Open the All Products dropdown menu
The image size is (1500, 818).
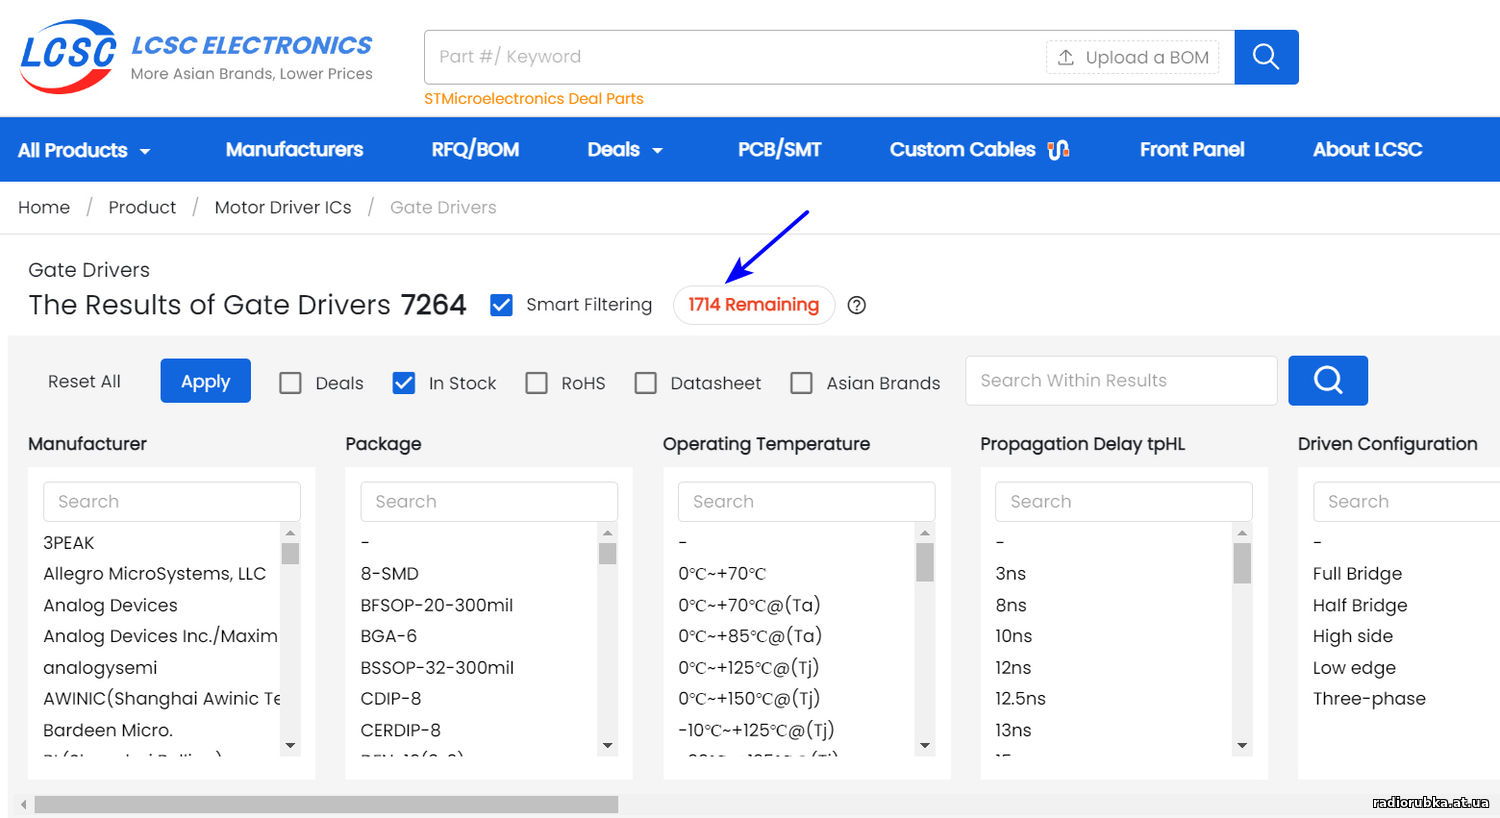[84, 150]
